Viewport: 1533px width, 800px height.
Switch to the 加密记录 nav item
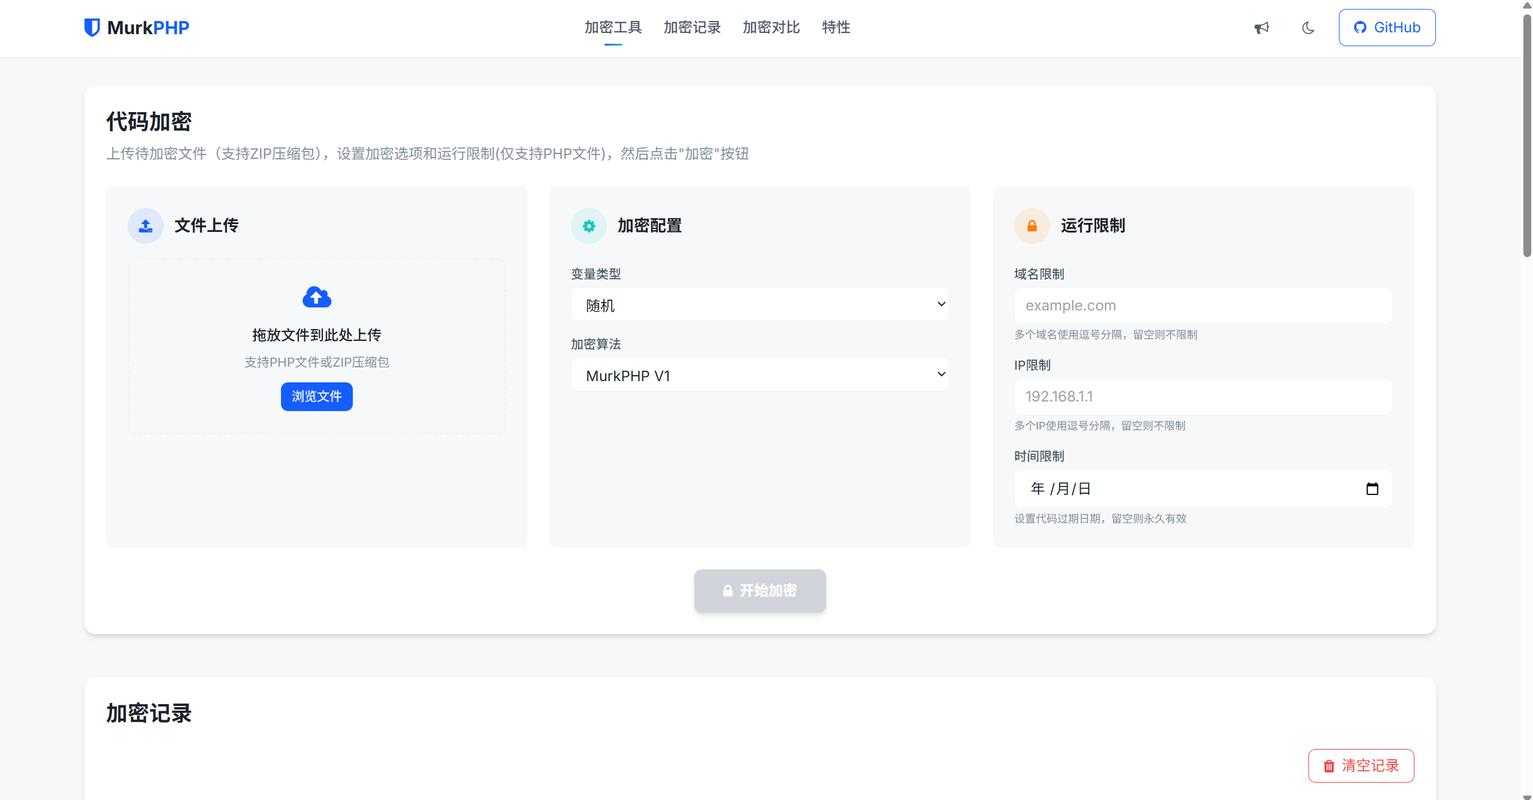tap(692, 27)
